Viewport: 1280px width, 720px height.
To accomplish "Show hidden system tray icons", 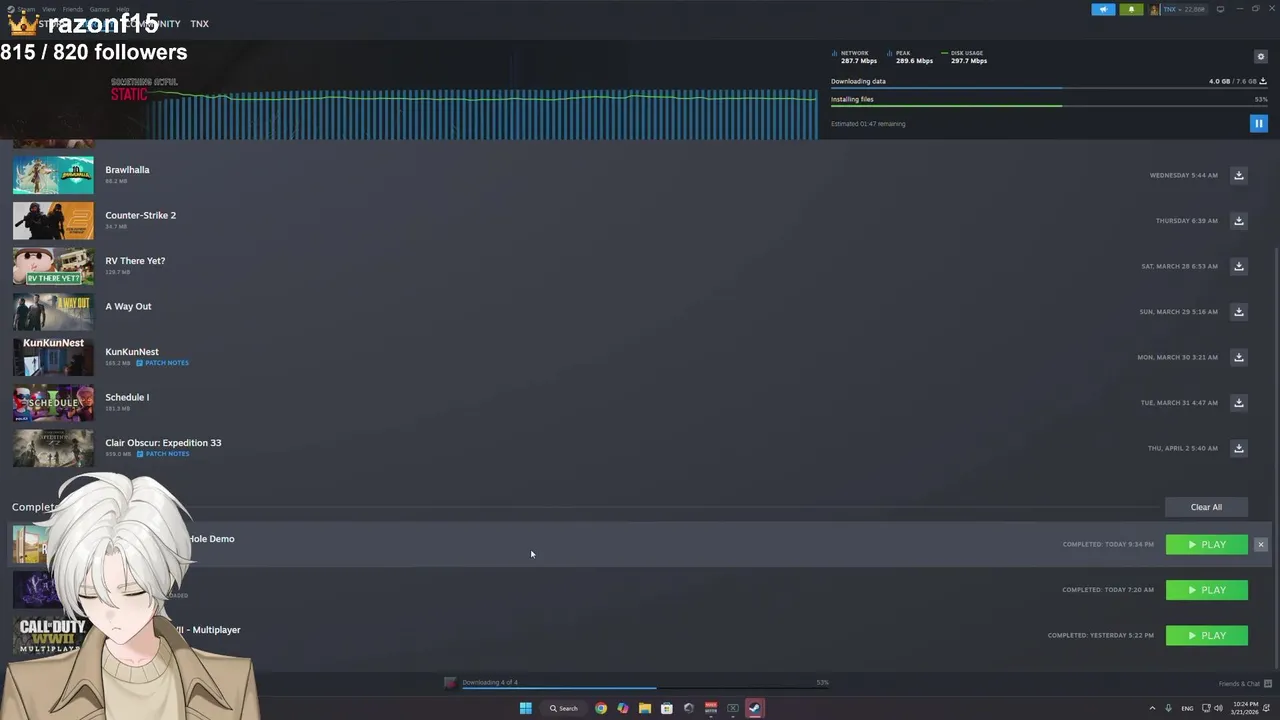I will 1151,708.
